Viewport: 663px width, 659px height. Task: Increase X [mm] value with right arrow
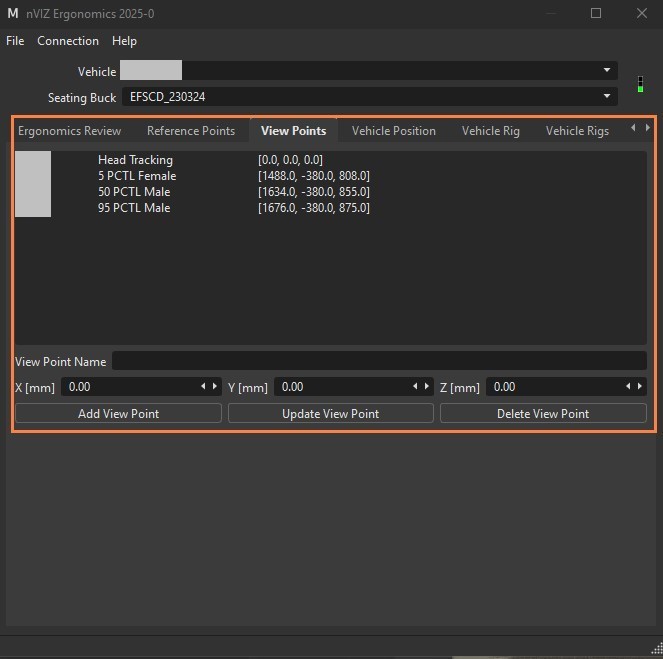pyautogui.click(x=215, y=386)
